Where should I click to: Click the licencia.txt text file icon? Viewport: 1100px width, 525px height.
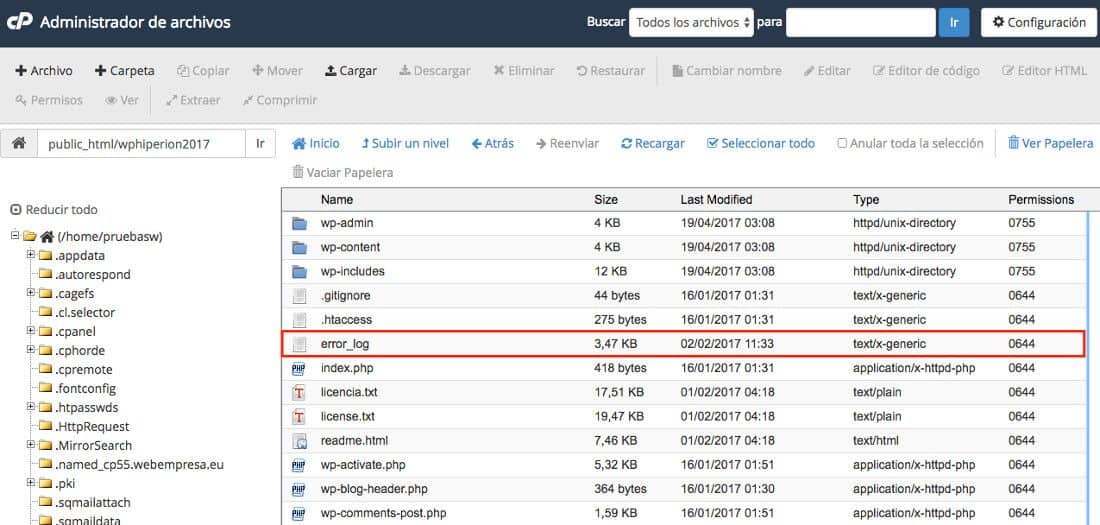[x=300, y=393]
